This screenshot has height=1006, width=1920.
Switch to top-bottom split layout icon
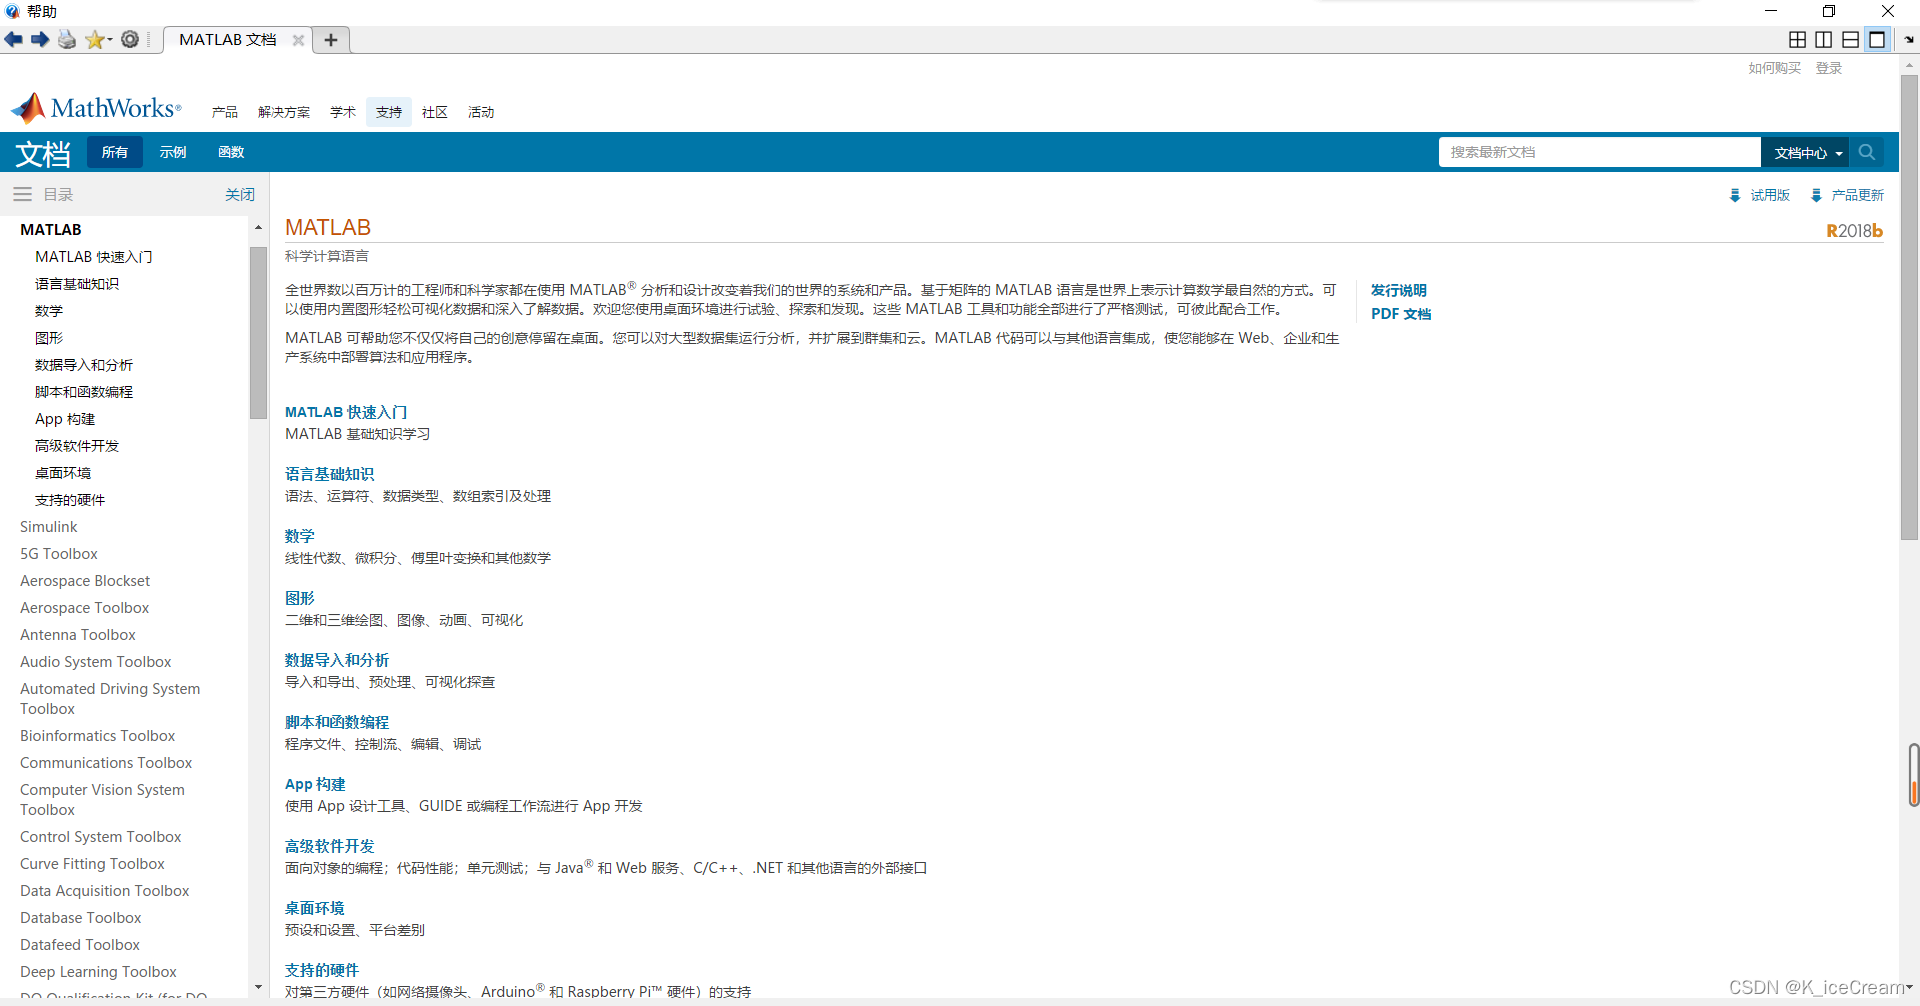coord(1851,39)
